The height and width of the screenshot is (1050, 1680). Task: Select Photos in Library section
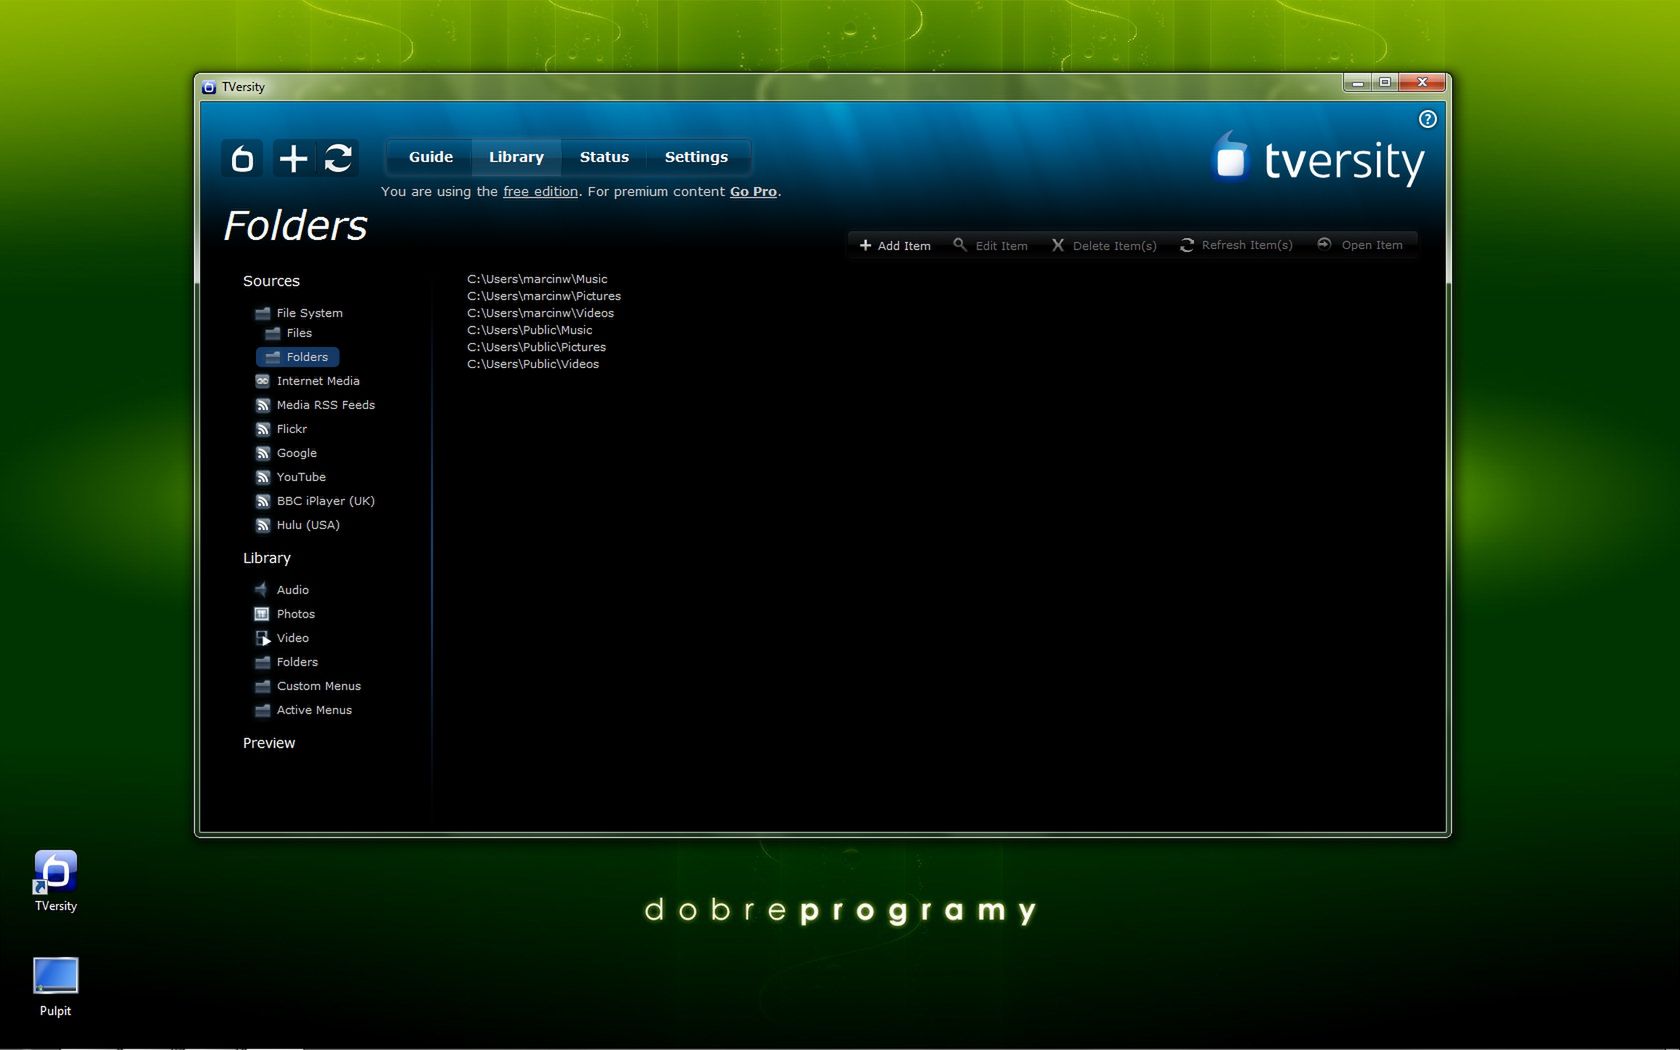(296, 614)
